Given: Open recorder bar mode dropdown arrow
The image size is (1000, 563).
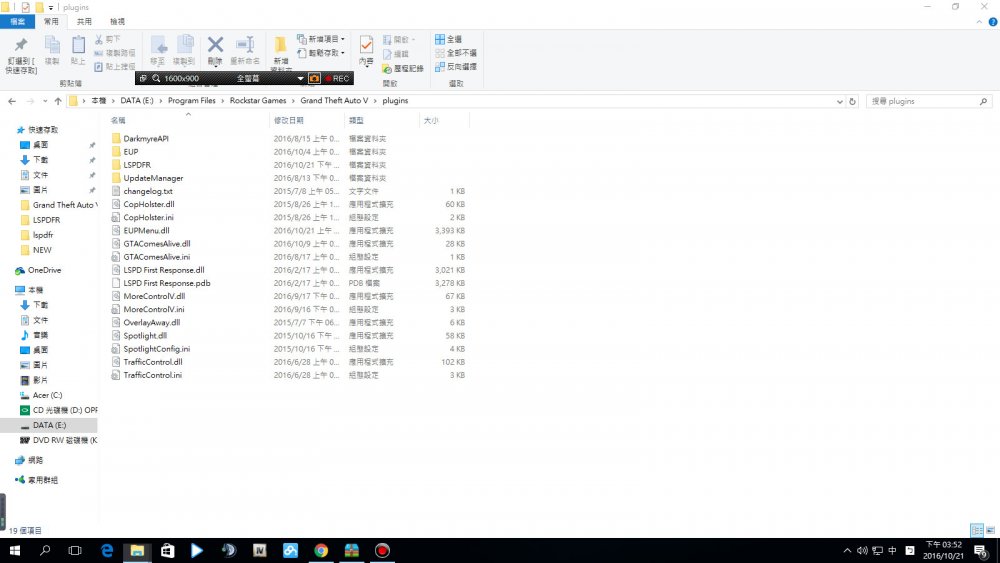Looking at the screenshot, I should click(x=300, y=78).
